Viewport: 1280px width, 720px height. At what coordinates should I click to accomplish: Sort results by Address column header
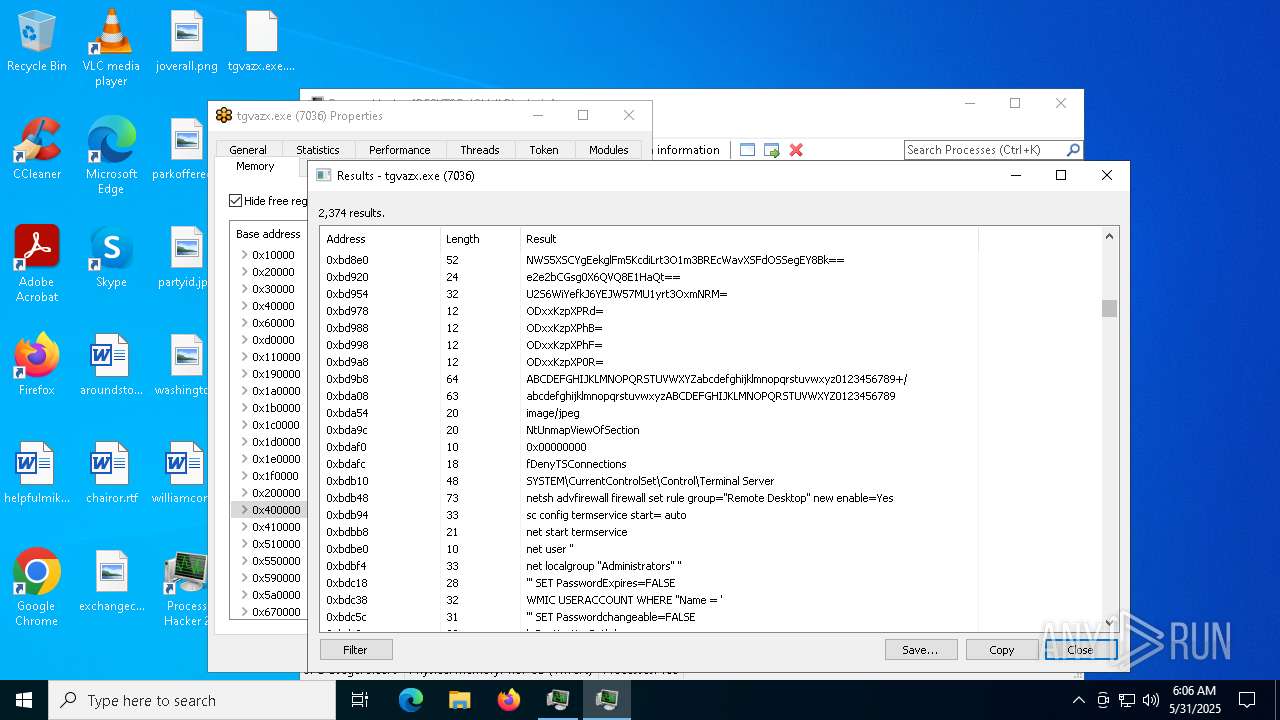pos(380,239)
